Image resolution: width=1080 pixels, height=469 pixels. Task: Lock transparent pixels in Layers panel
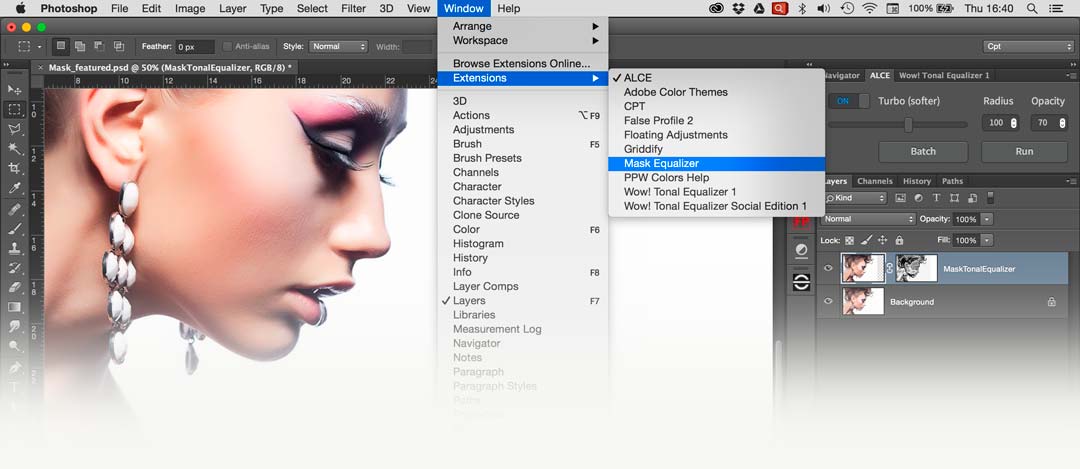tap(849, 240)
